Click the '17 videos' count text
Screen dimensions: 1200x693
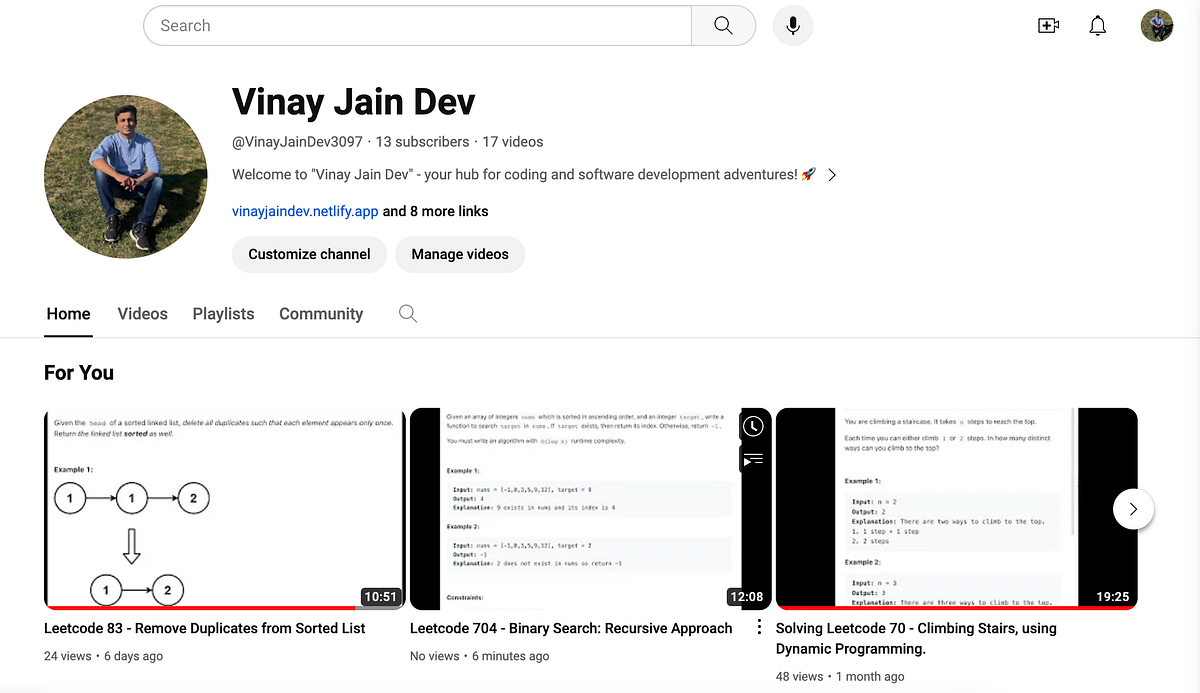pyautogui.click(x=513, y=142)
